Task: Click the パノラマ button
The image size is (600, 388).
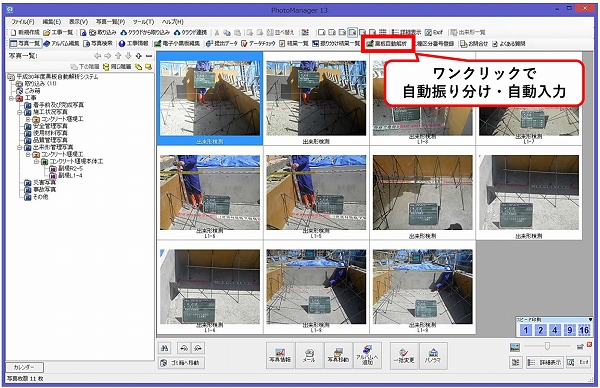Action: coord(433,355)
